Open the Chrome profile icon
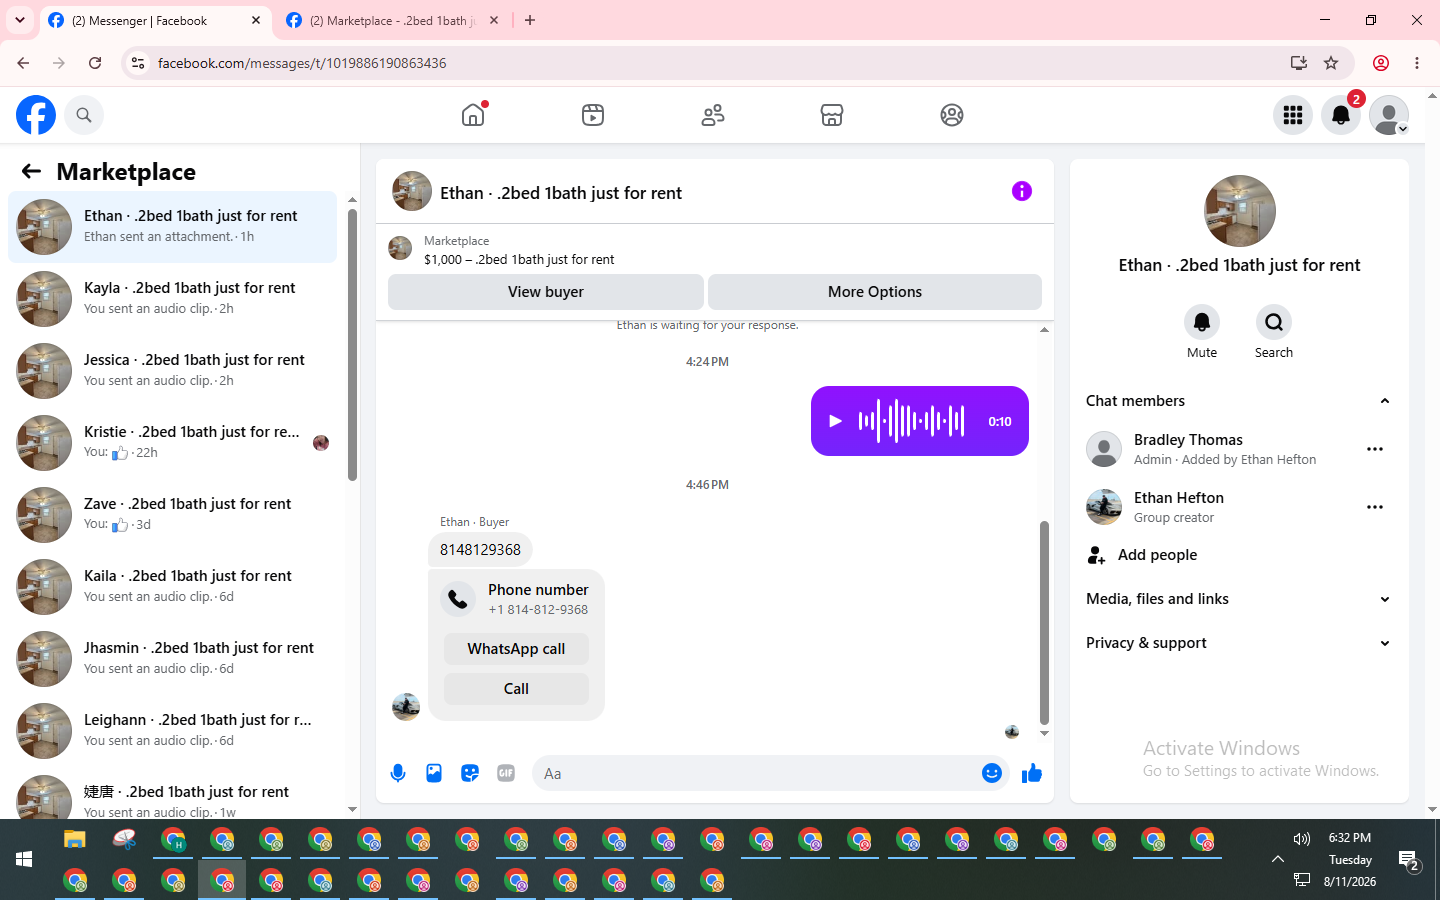 click(x=1381, y=63)
